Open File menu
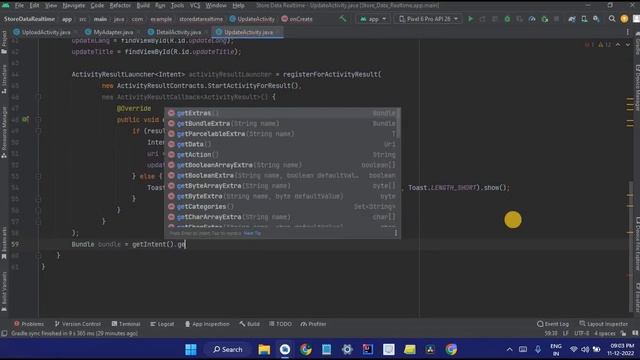Image resolution: width=640 pixels, height=360 pixels. coord(19,5)
